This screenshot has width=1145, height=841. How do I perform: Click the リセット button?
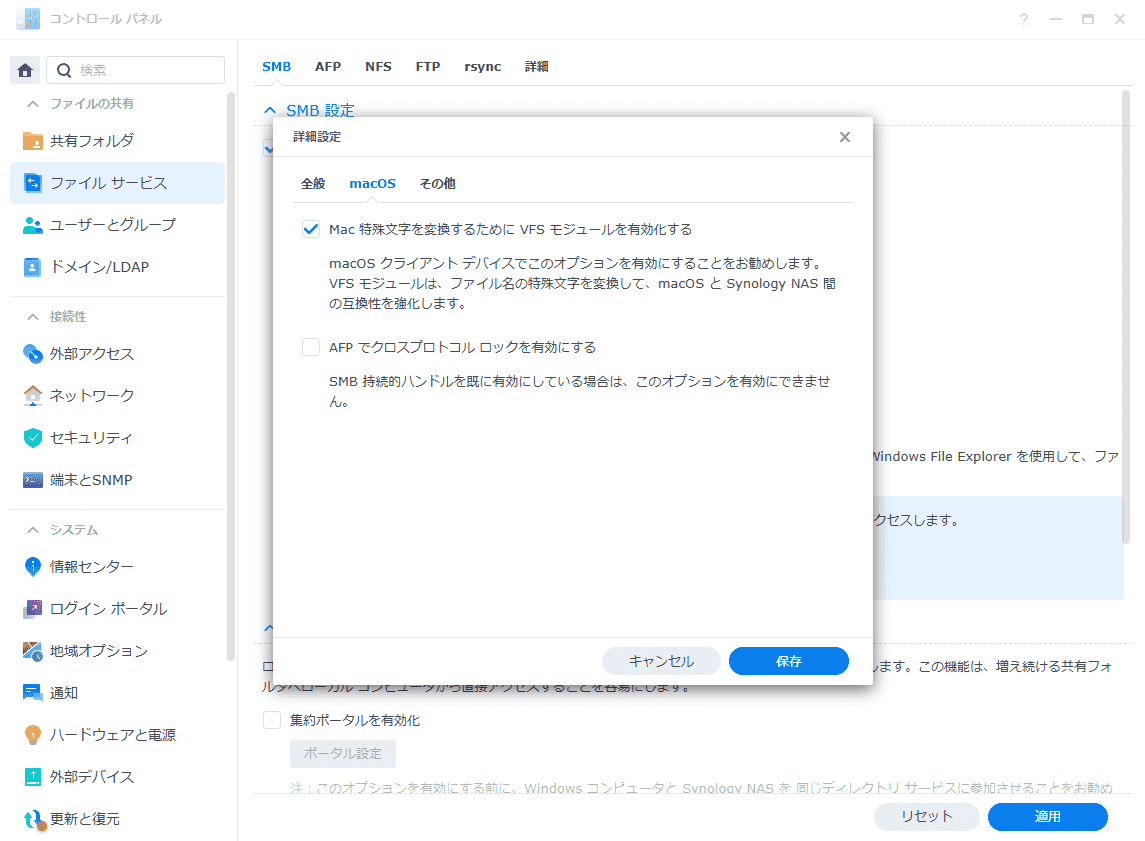[x=927, y=817]
